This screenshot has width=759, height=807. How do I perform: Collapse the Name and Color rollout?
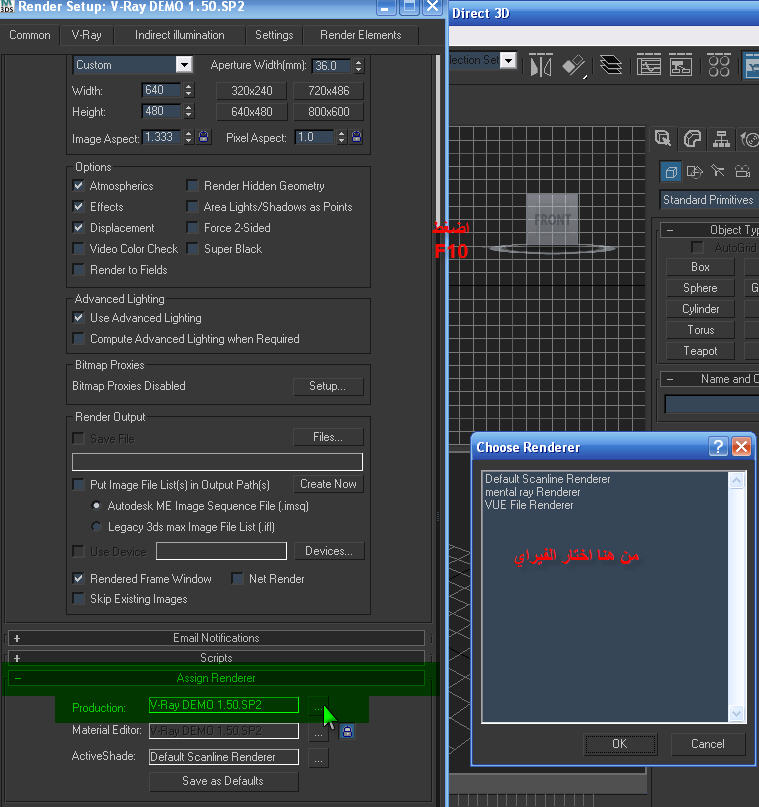click(710, 379)
